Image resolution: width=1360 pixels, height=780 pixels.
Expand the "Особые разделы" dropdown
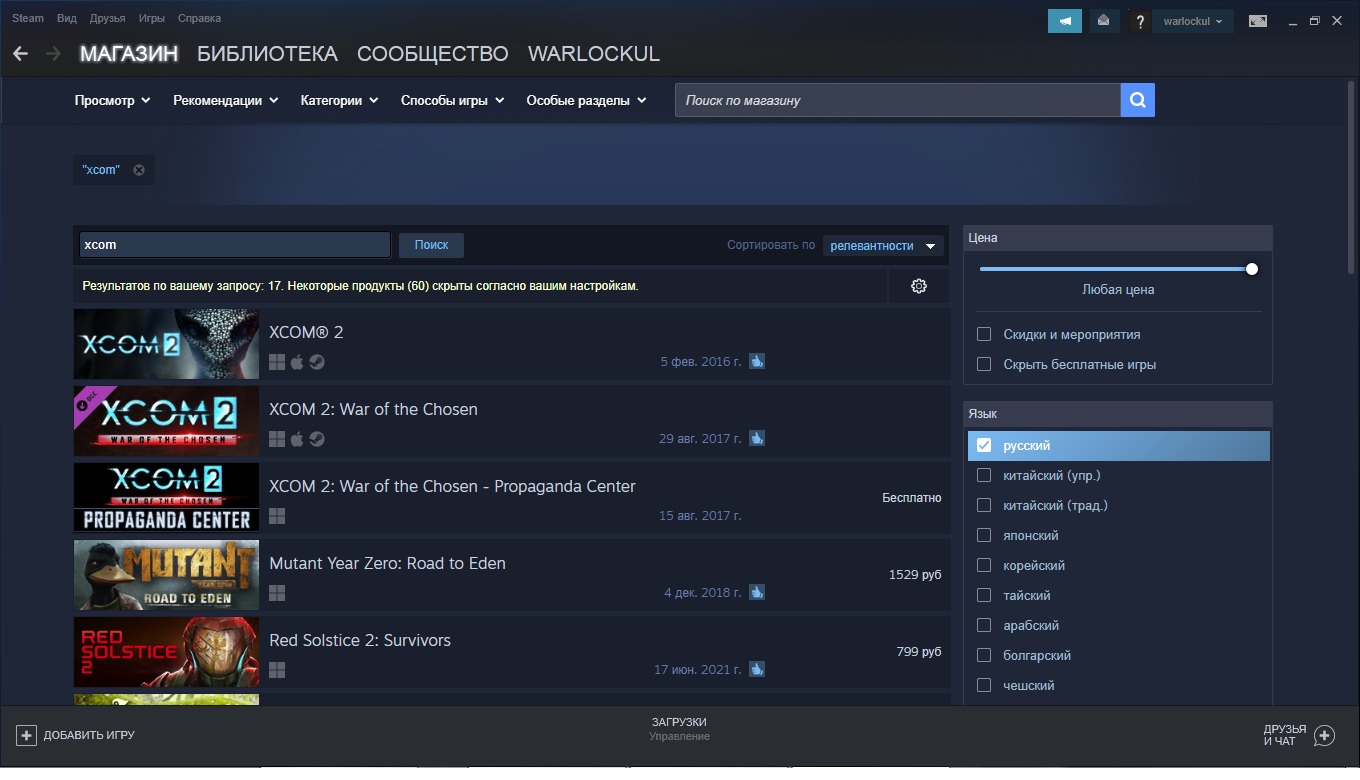coord(586,100)
